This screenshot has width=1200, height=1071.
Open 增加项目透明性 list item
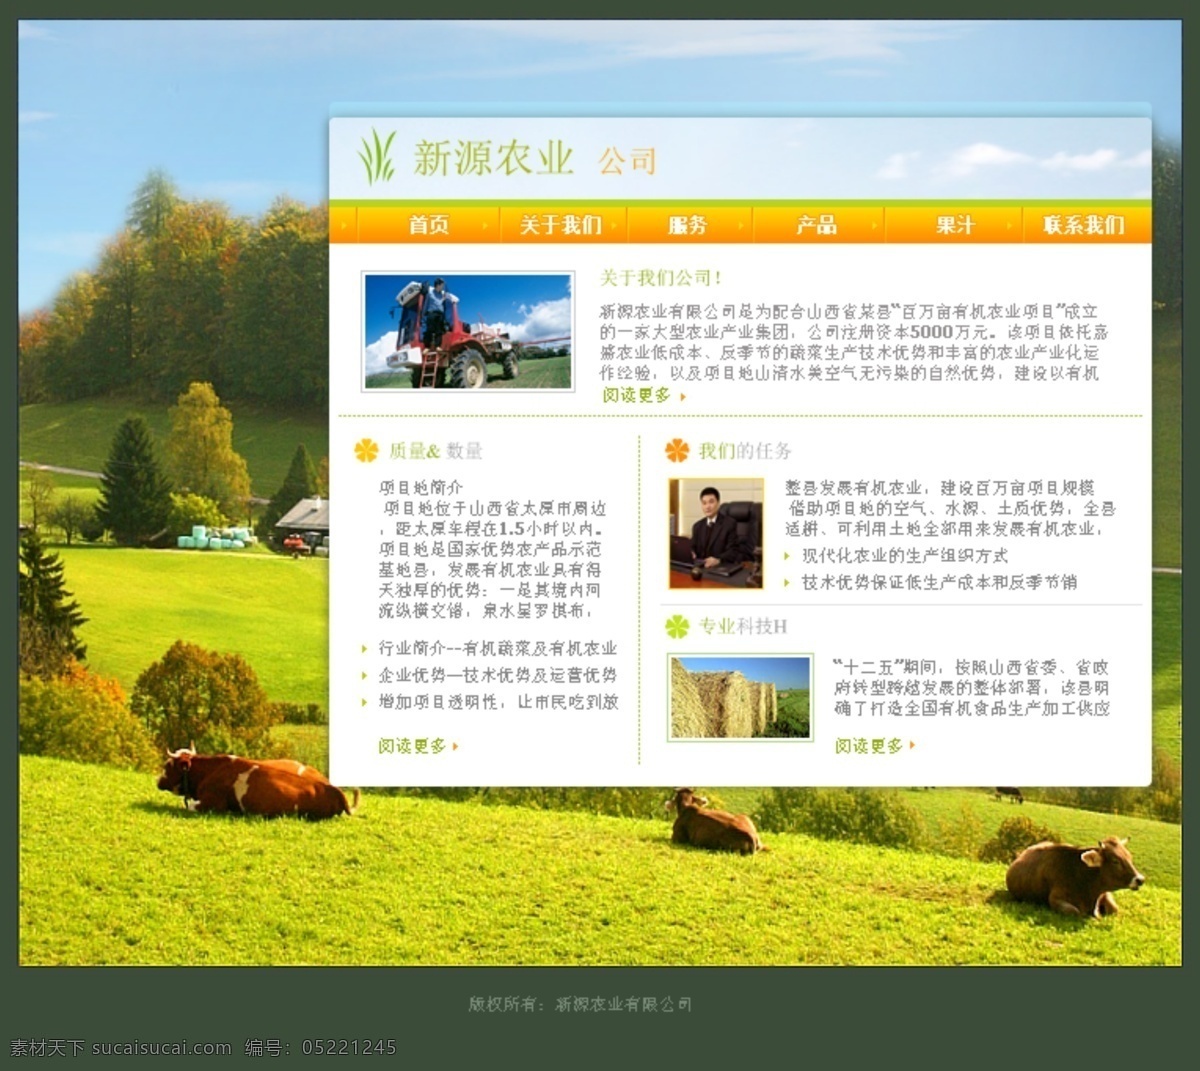[x=497, y=702]
